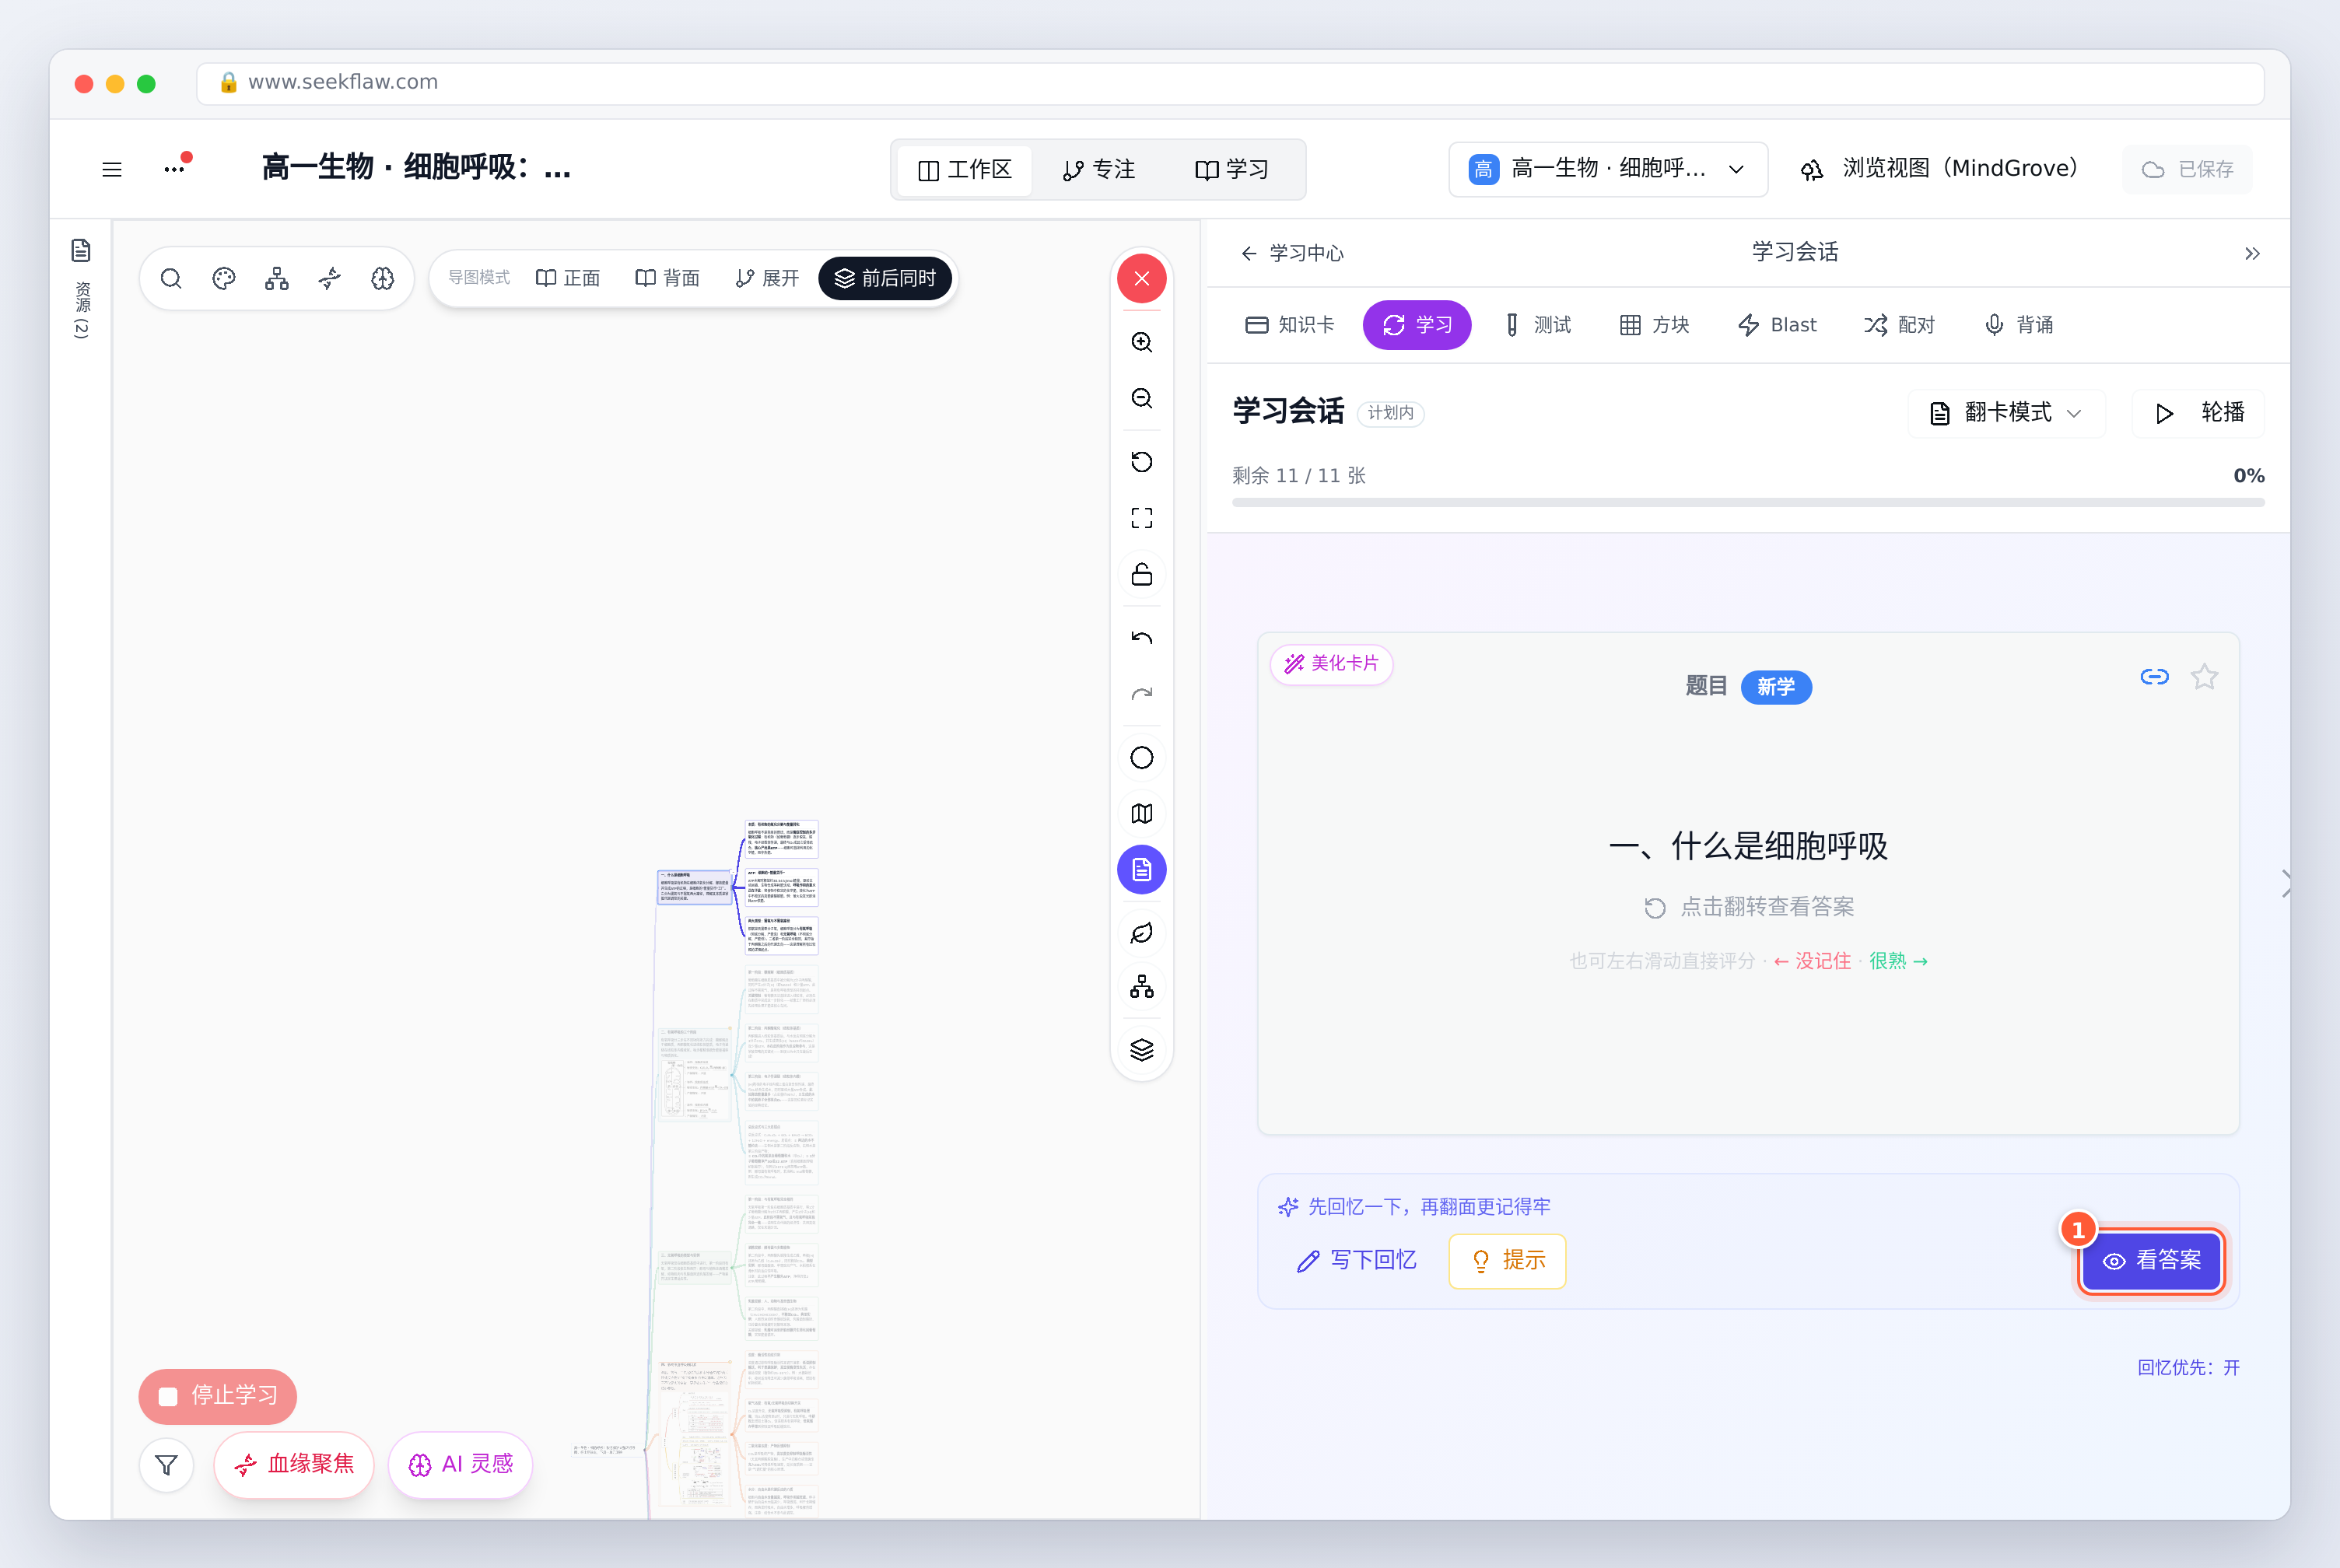
Task: Click the flashcard to flip it
Action: pos(1748,884)
